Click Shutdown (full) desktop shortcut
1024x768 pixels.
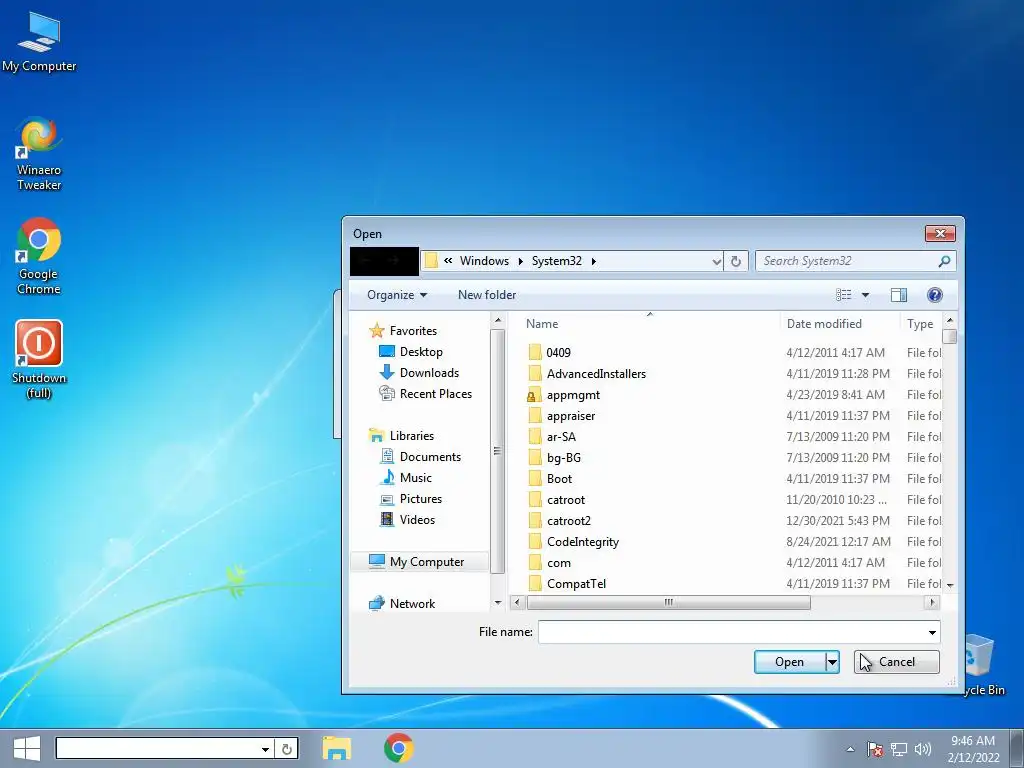39,359
